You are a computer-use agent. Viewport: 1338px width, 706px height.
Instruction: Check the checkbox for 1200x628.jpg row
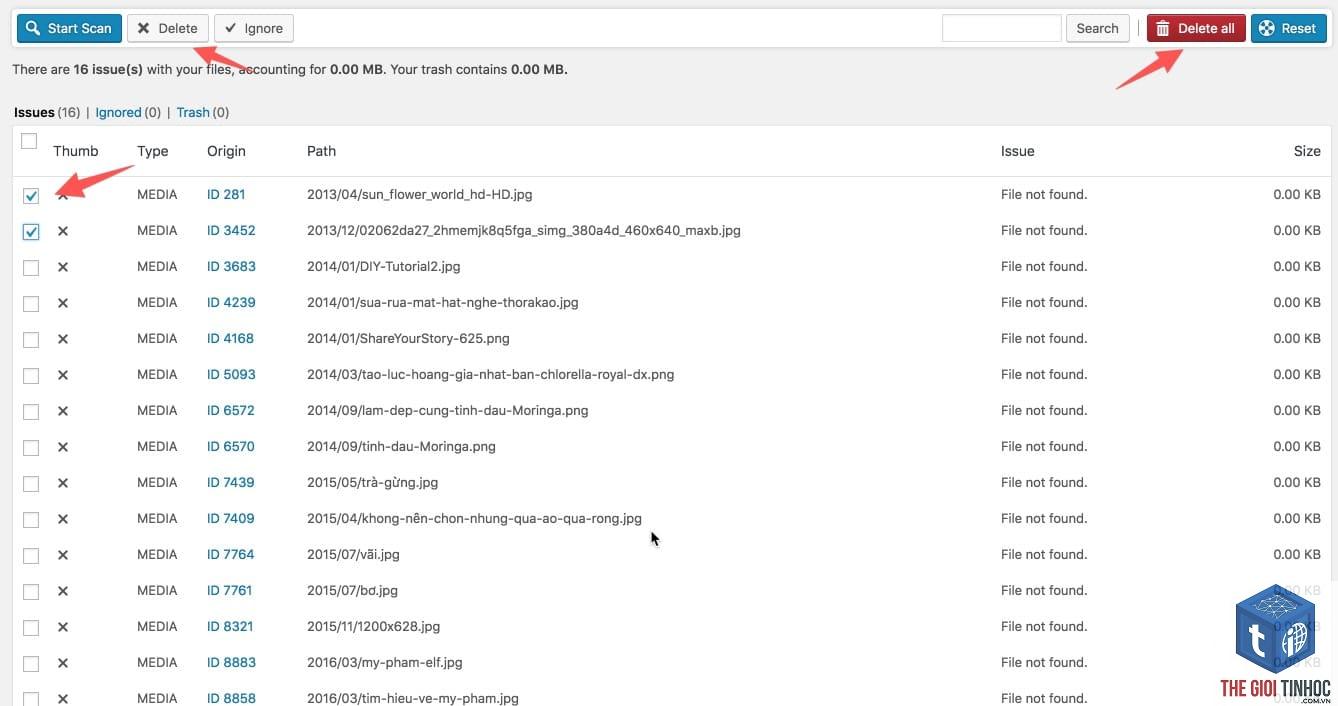[x=31, y=628]
